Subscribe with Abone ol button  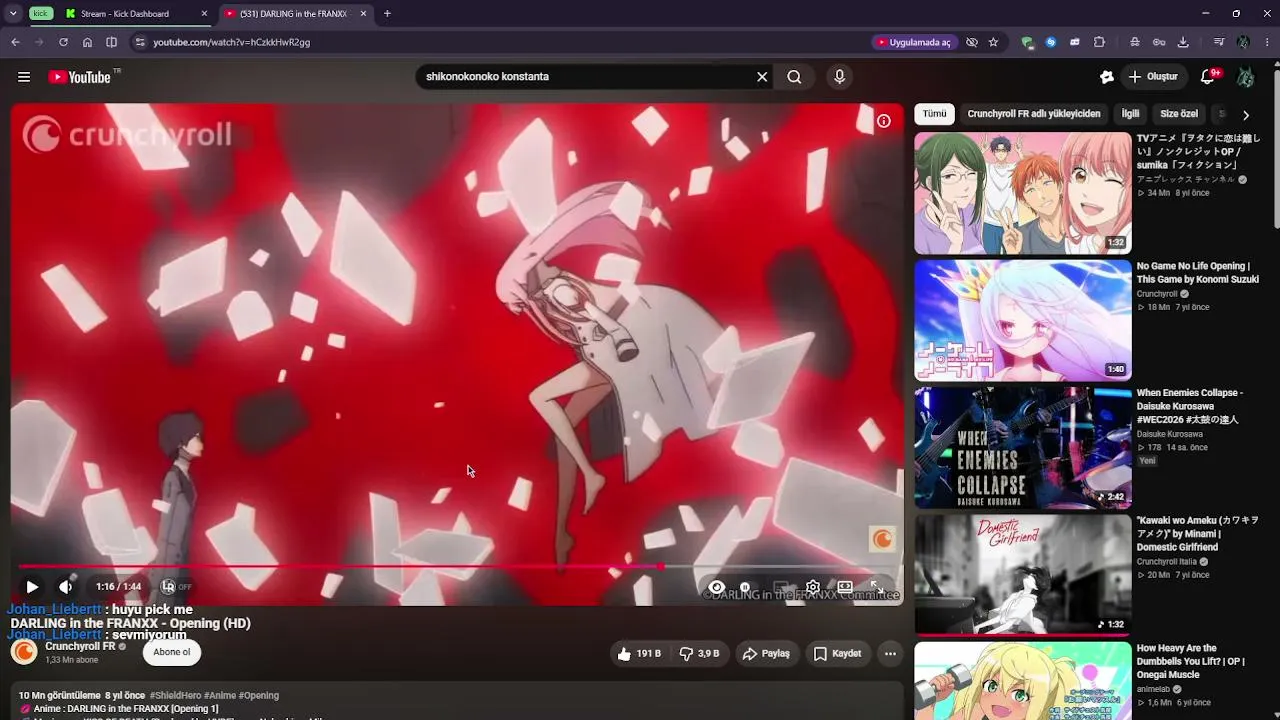click(x=172, y=652)
